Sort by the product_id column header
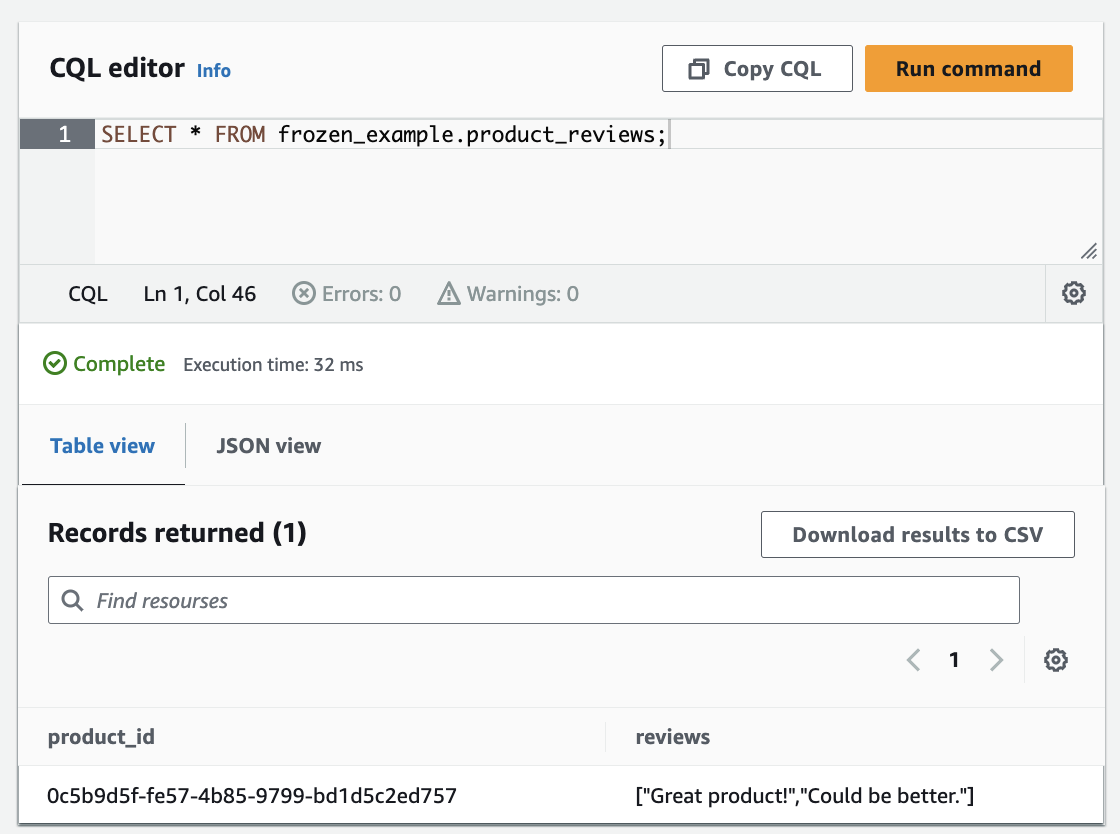 click(101, 738)
